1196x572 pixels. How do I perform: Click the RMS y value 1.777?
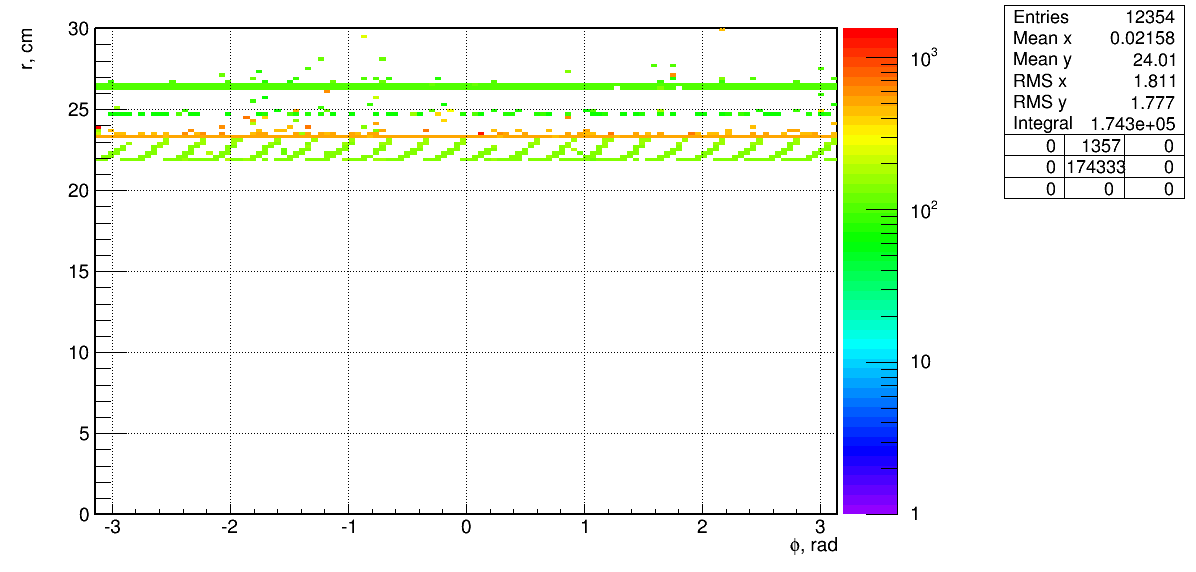point(1154,102)
